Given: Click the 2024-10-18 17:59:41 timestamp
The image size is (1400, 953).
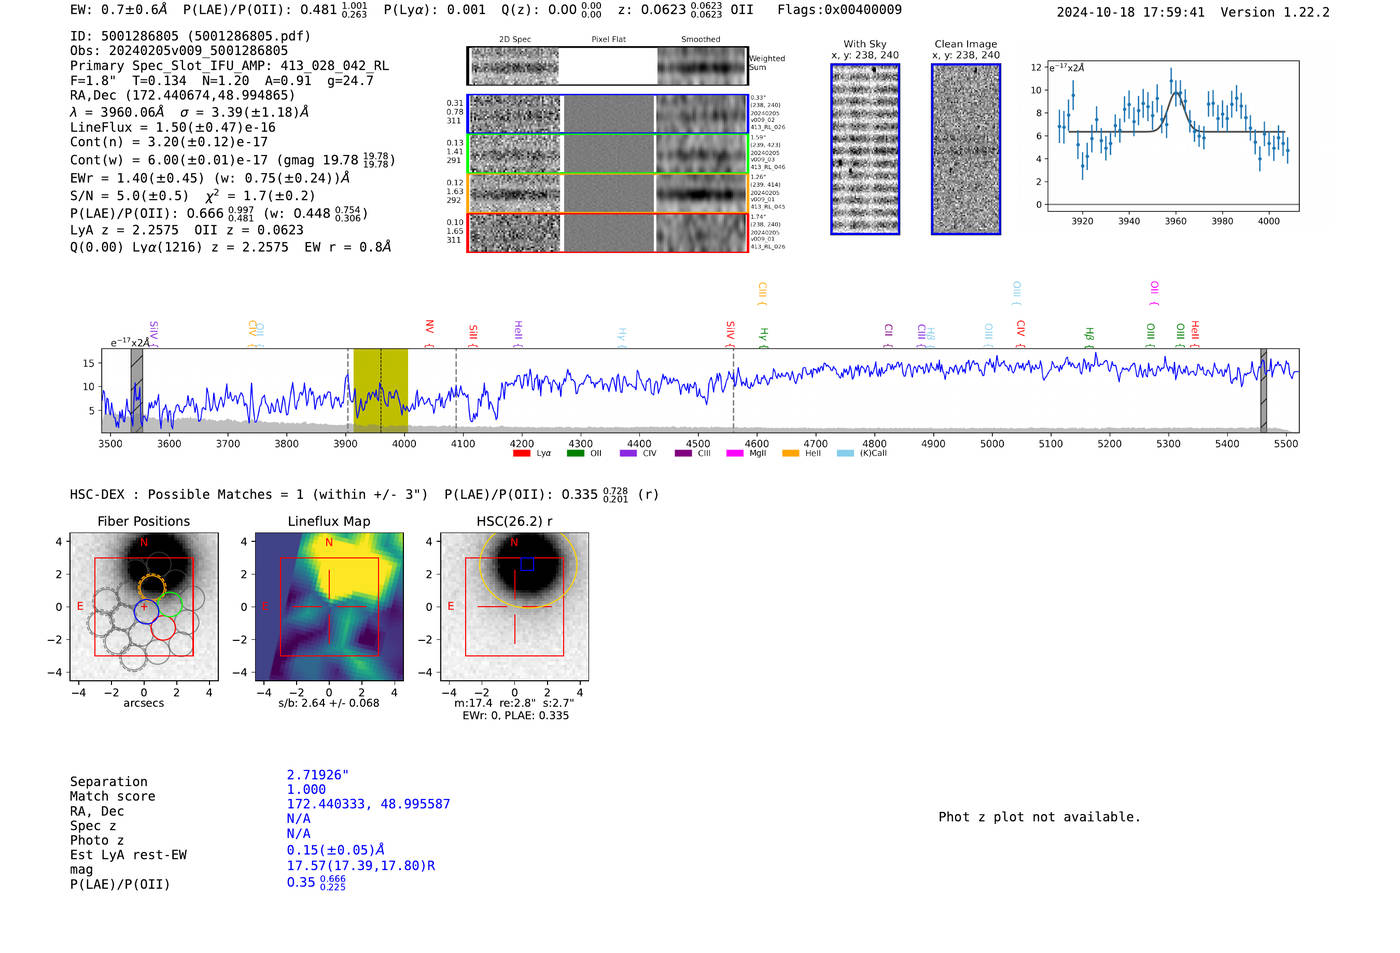Looking at the screenshot, I should [1130, 12].
